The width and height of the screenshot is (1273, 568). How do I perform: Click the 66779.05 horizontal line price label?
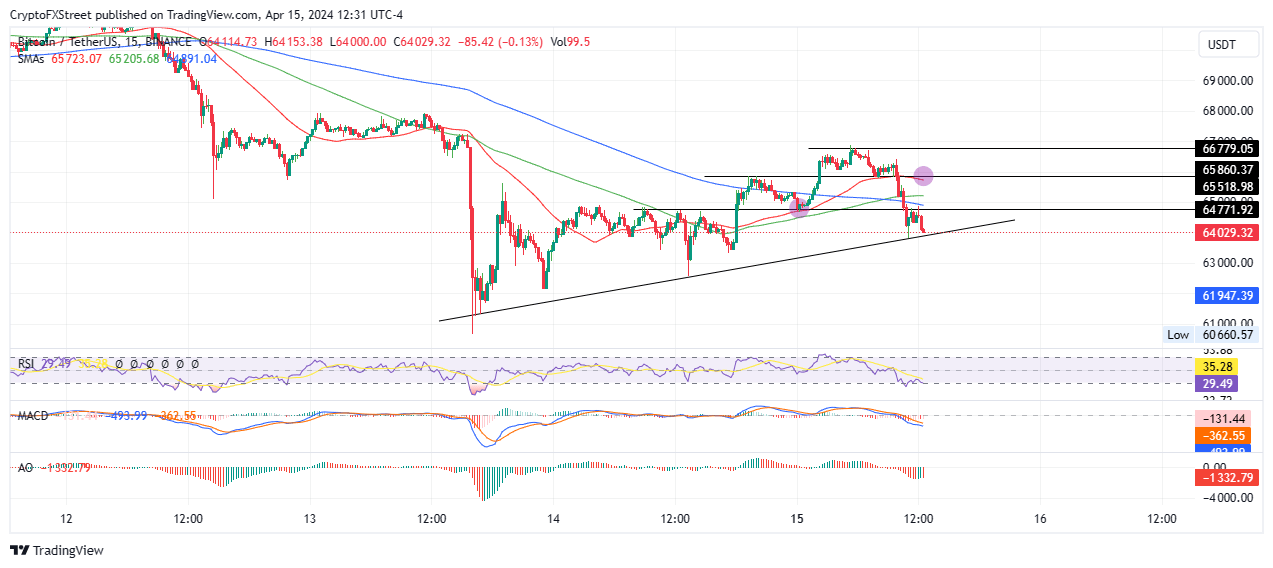[x=1225, y=148]
